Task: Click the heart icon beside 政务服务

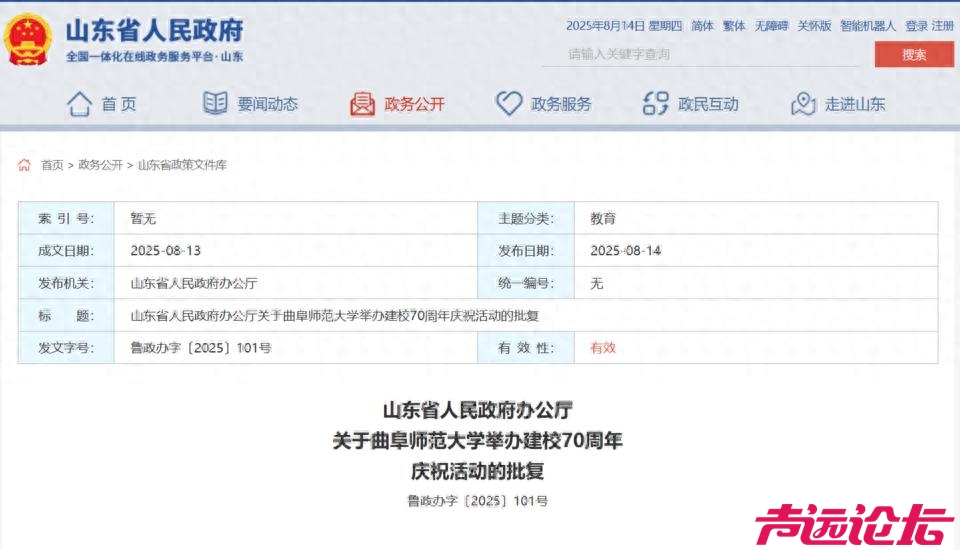Action: click(x=509, y=104)
